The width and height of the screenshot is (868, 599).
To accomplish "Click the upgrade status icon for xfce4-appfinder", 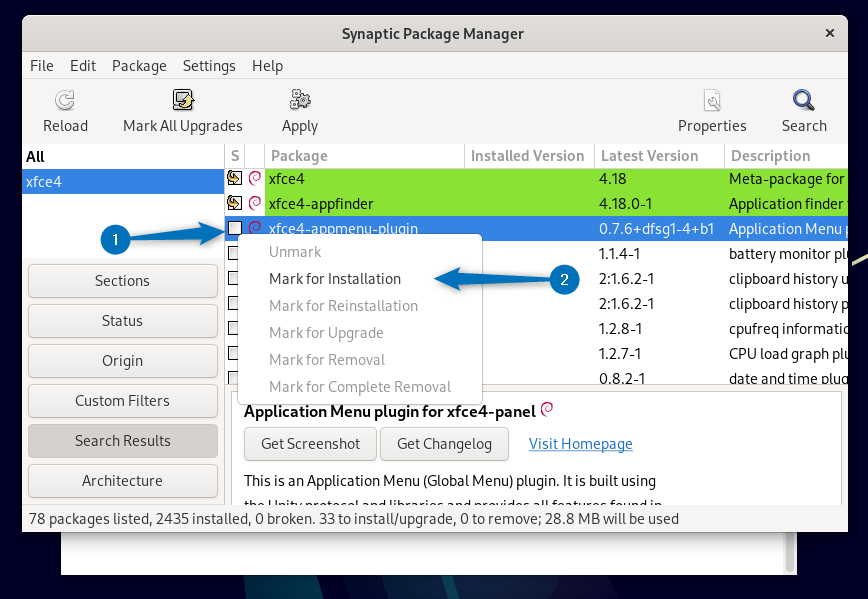I will tap(237, 203).
